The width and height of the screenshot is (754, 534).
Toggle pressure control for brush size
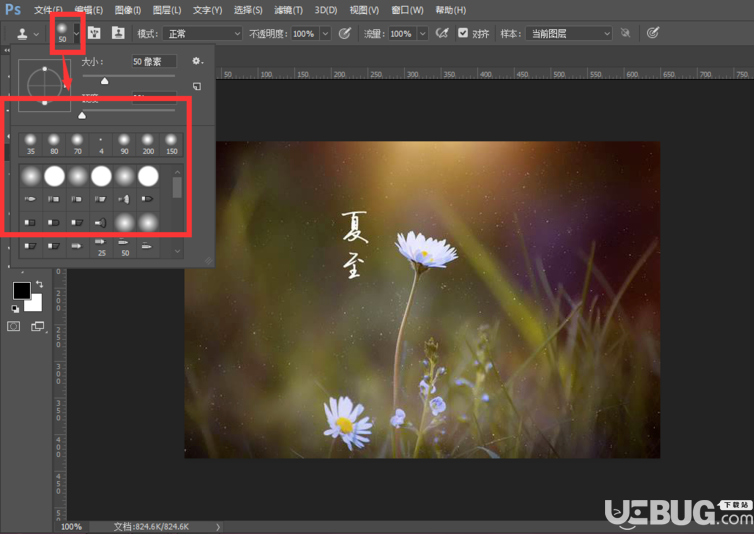point(653,33)
